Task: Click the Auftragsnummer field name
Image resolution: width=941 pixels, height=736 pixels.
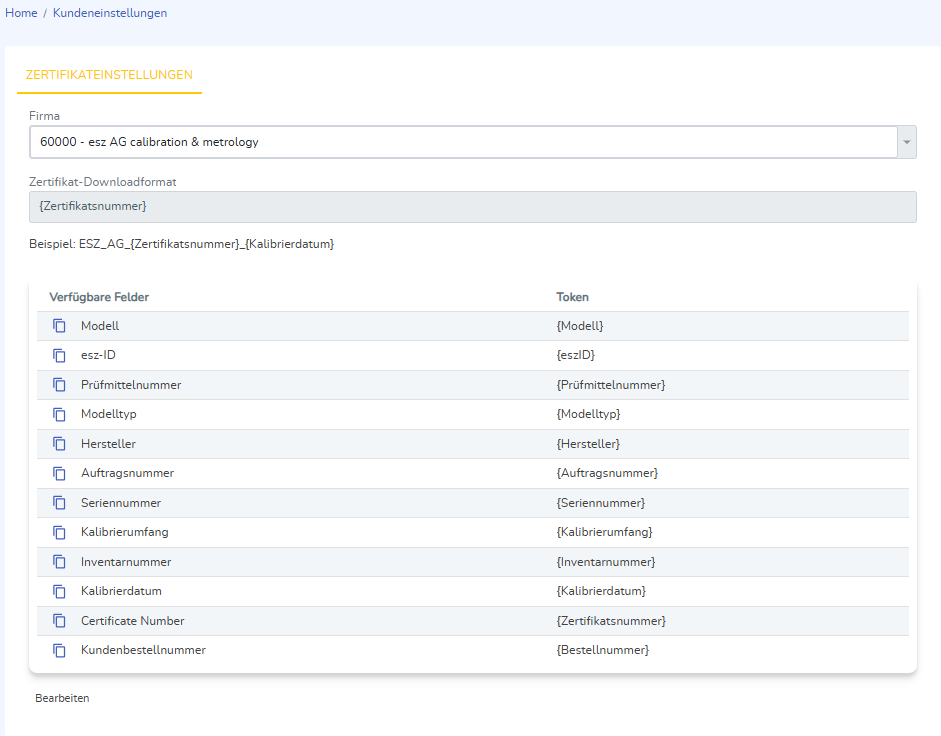Action: pos(128,473)
